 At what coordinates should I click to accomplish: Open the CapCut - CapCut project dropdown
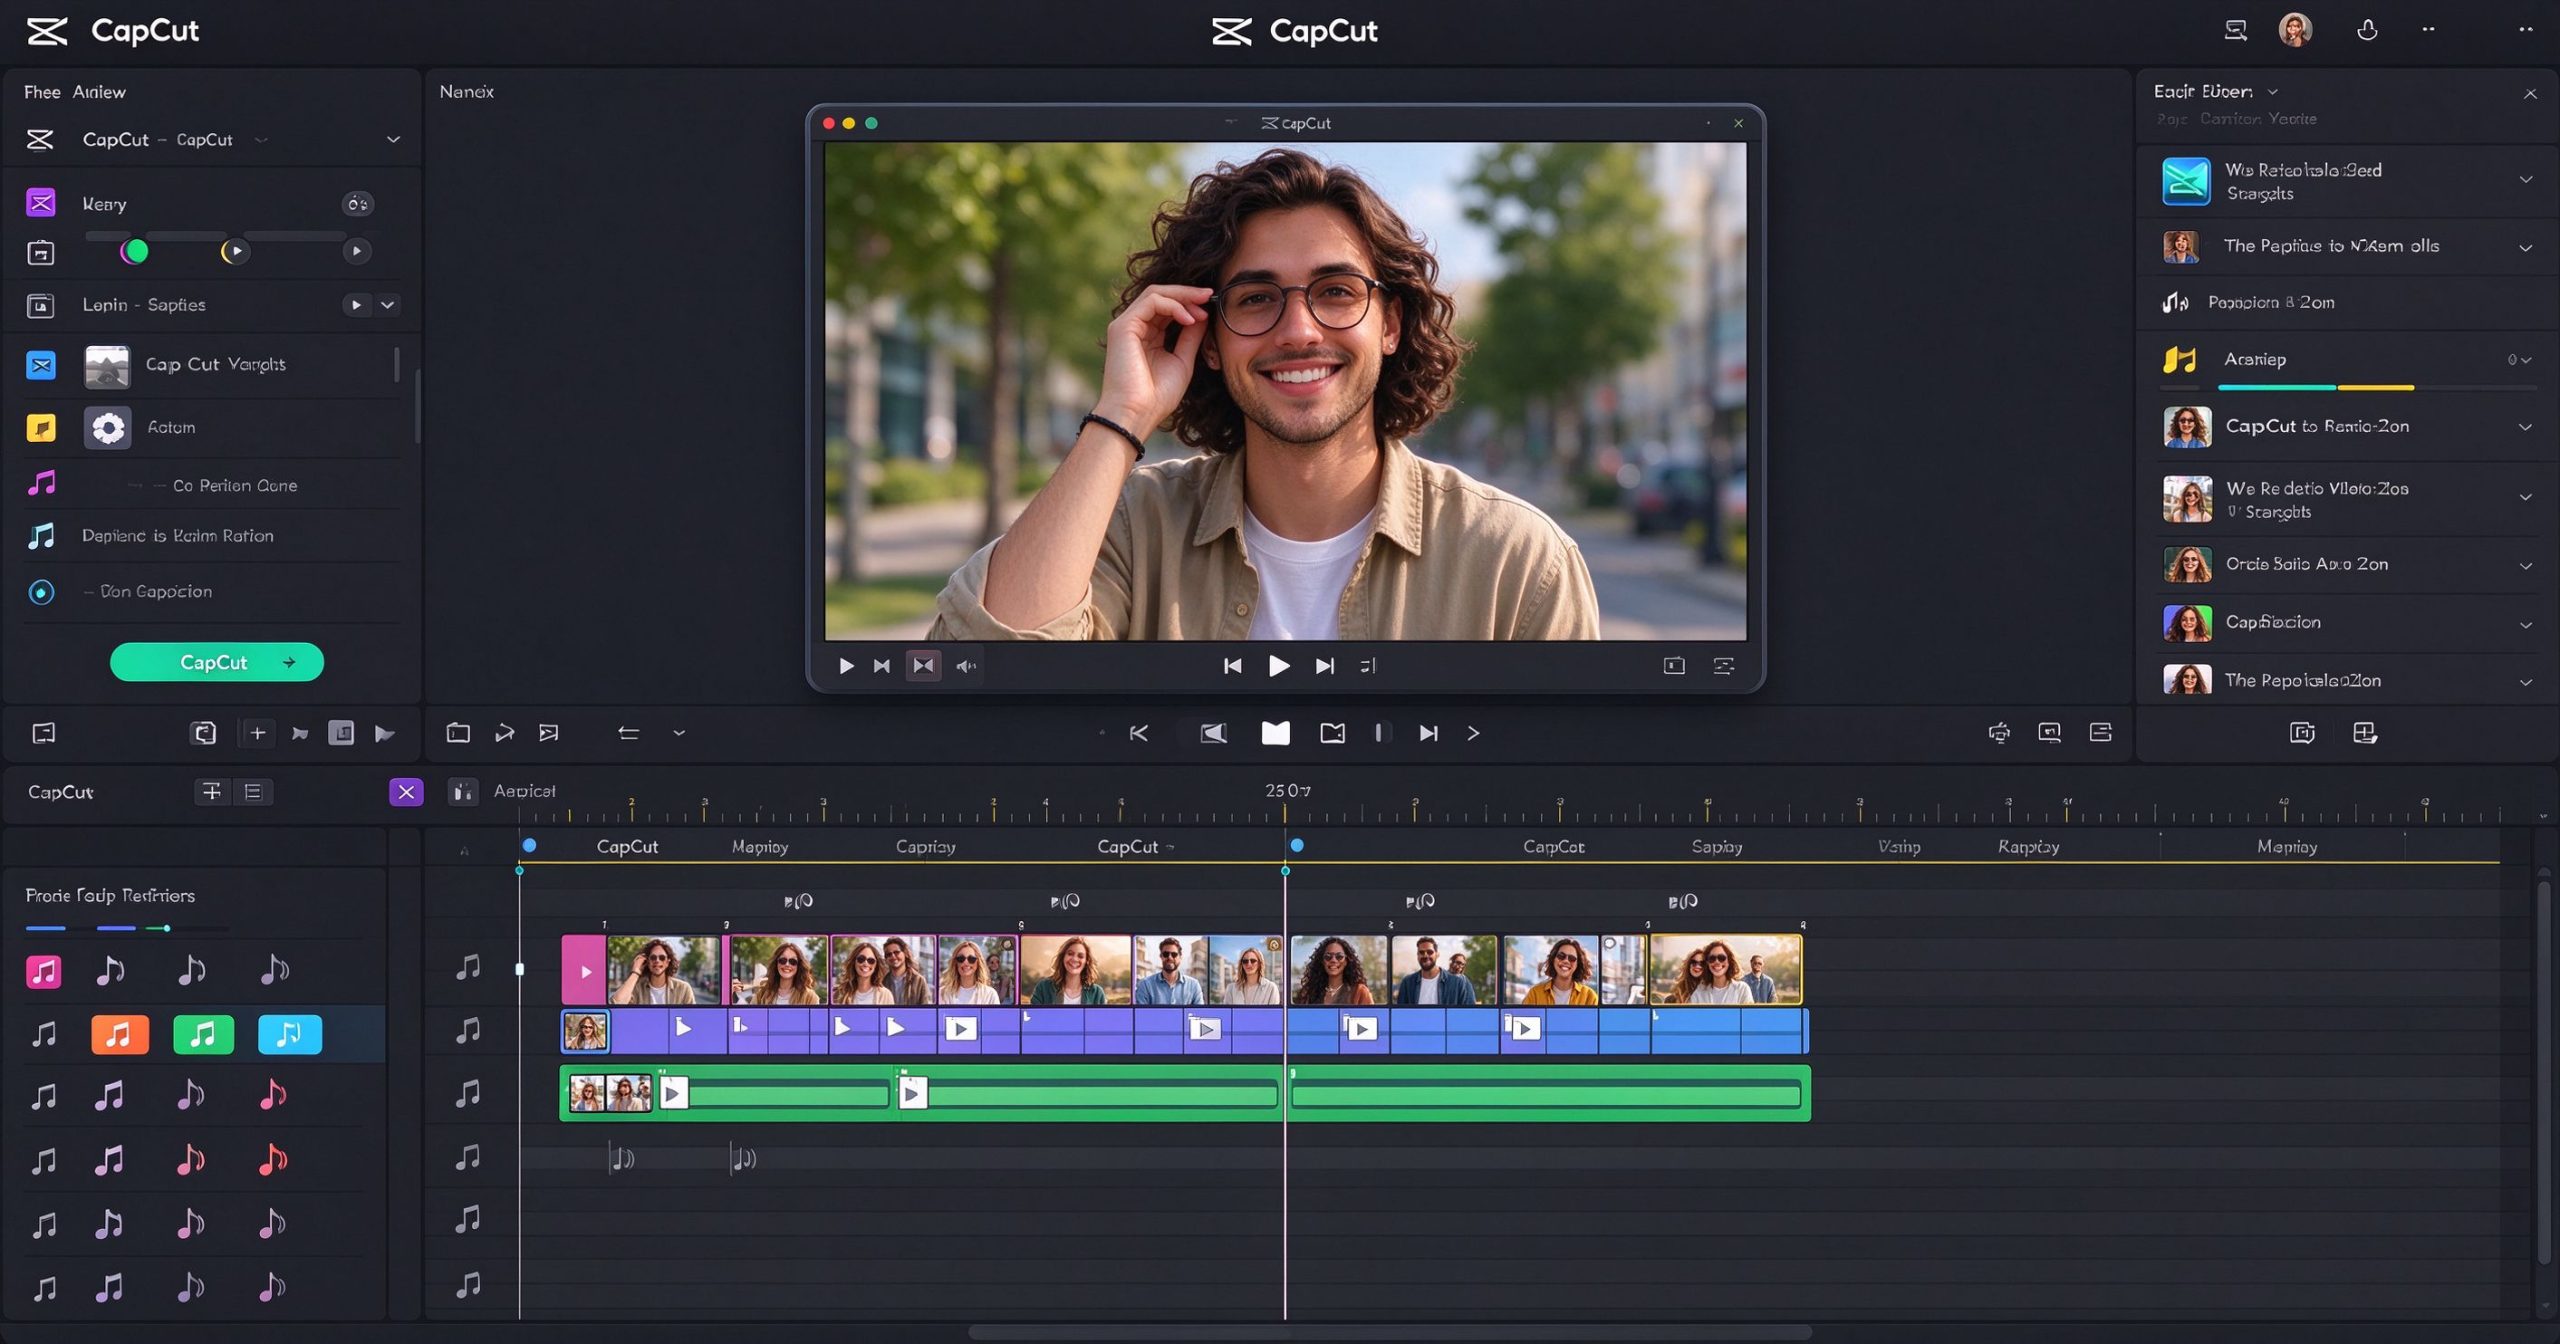point(393,139)
